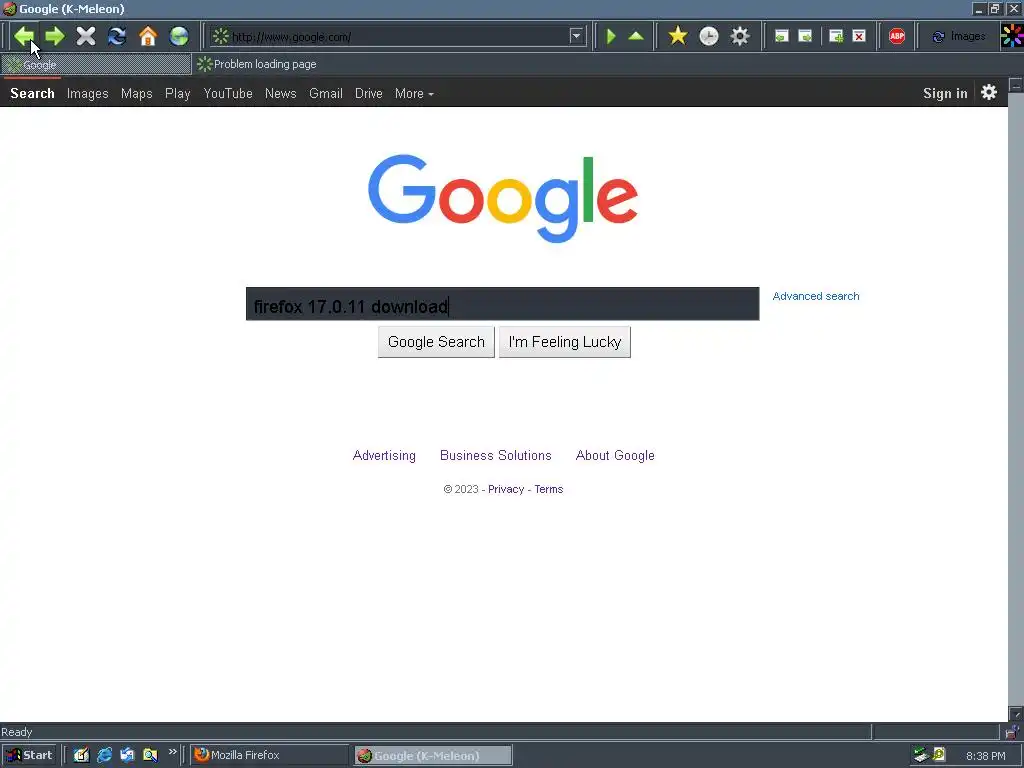Expand the More dropdown menu
Viewport: 1024px width, 768px height.
[414, 93]
